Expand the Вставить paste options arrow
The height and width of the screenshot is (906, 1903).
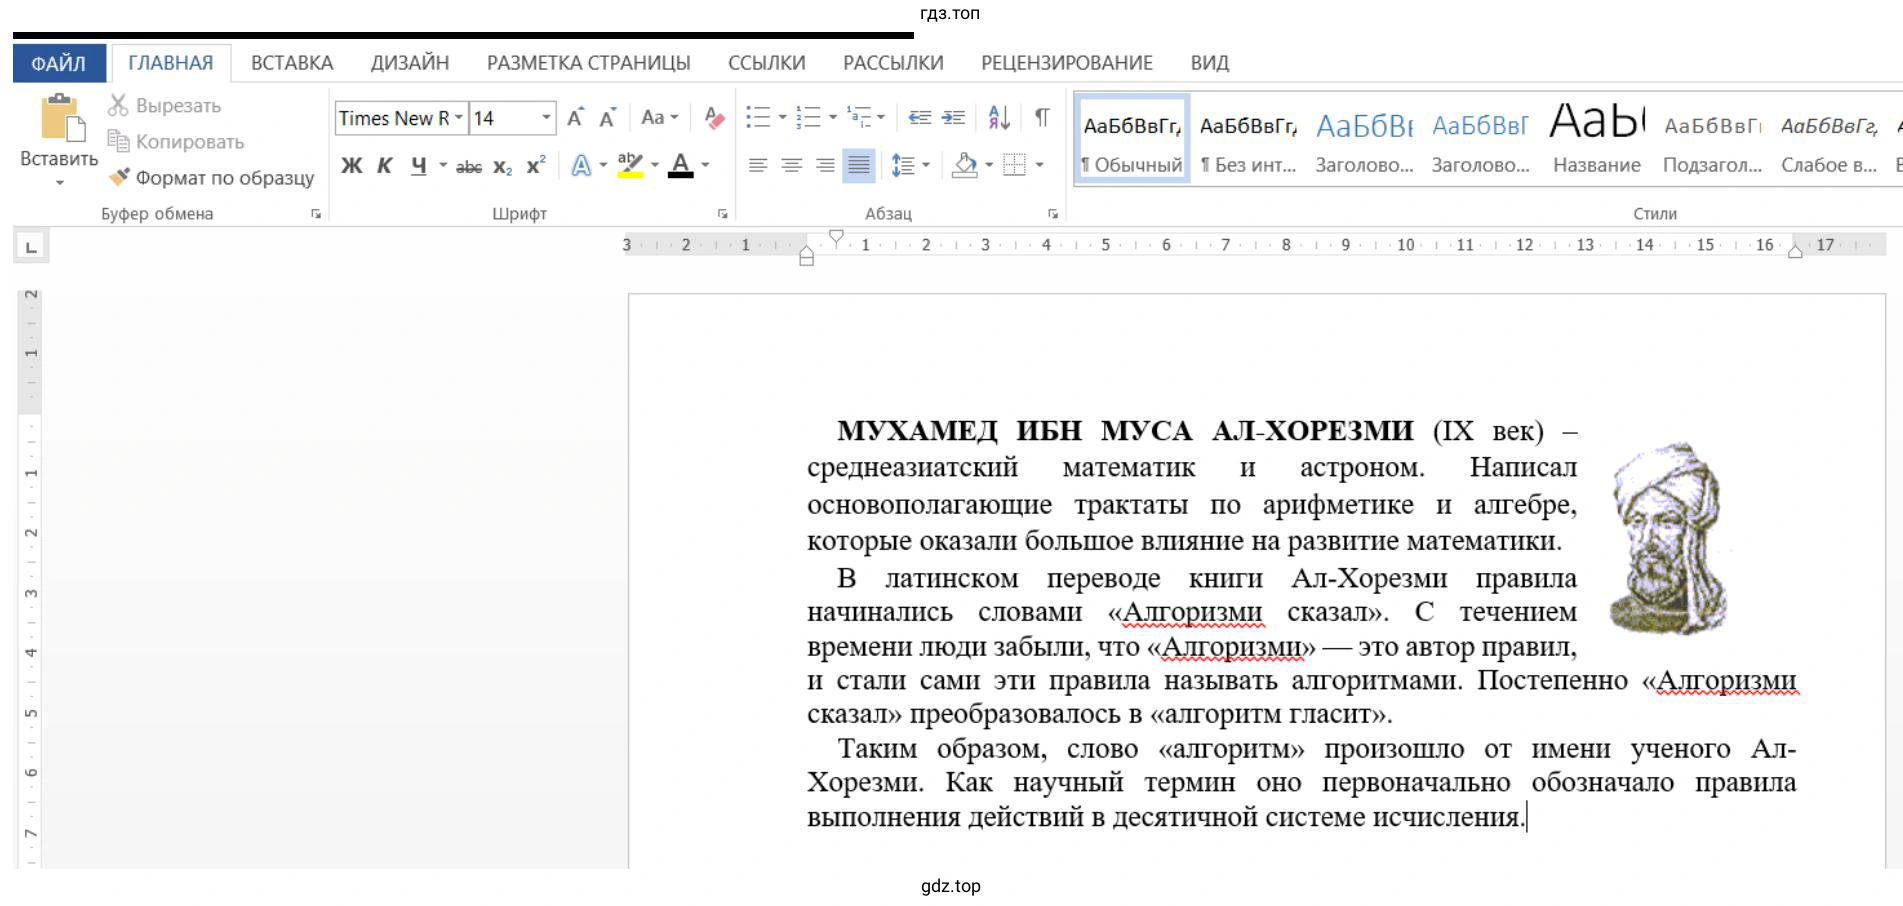click(59, 182)
